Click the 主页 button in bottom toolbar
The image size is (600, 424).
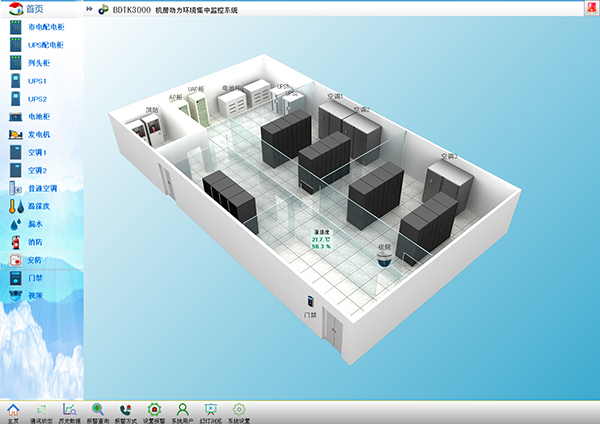[14, 413]
